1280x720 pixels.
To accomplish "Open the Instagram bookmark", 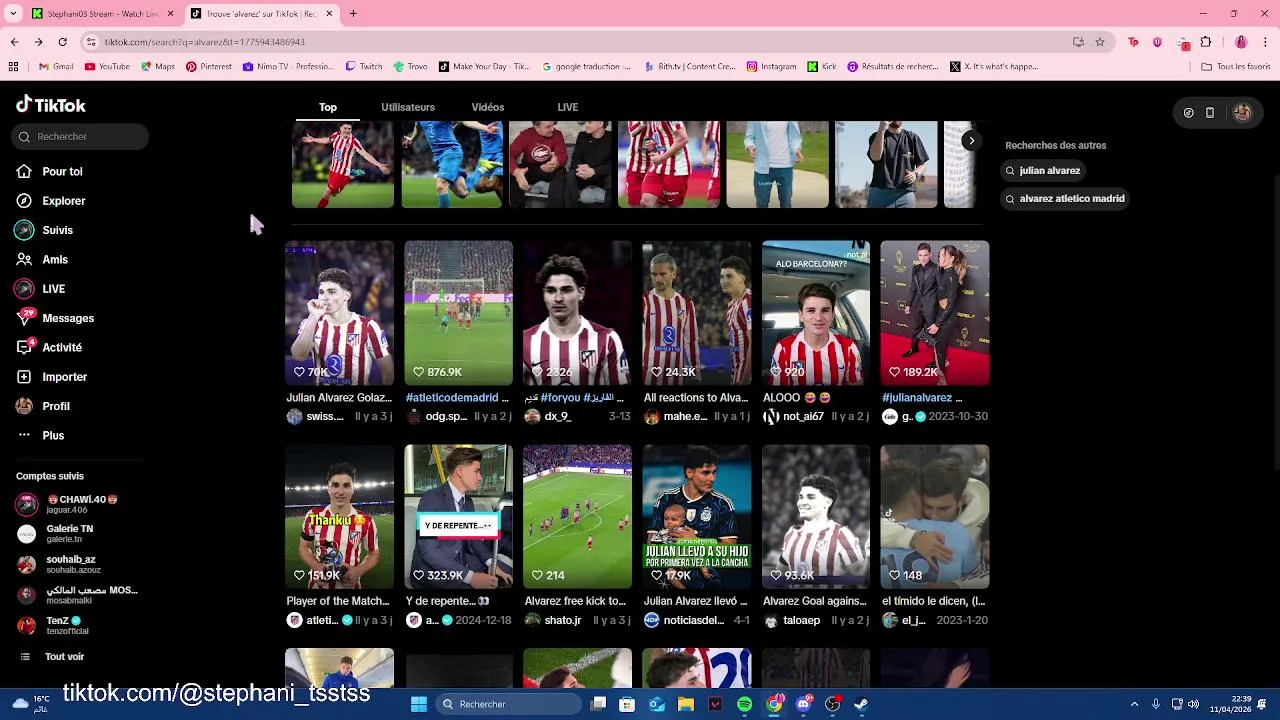I will point(771,67).
